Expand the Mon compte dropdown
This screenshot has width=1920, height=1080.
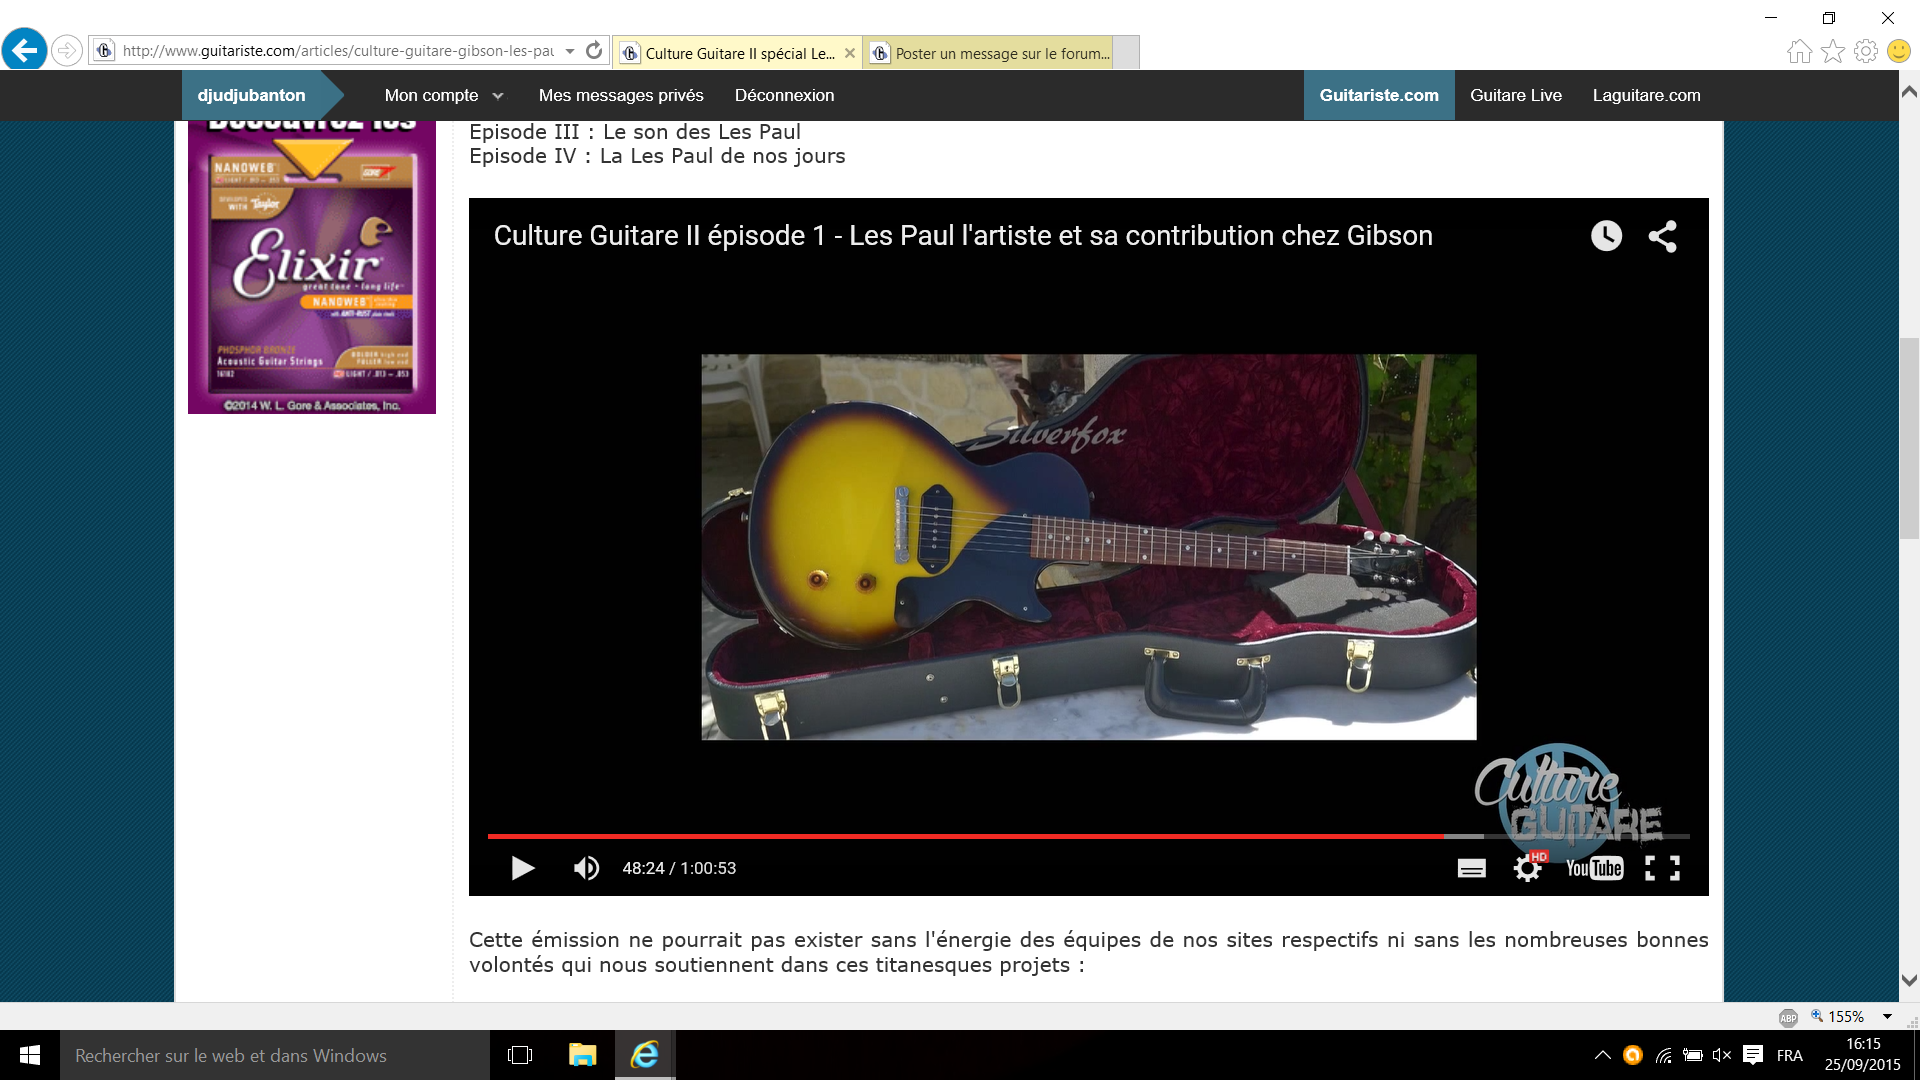pos(444,95)
